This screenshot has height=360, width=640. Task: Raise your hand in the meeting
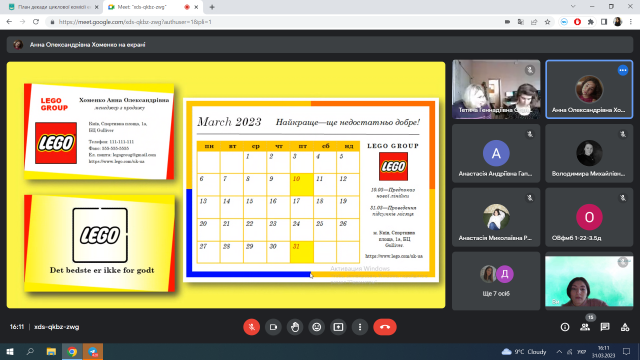click(x=295, y=327)
